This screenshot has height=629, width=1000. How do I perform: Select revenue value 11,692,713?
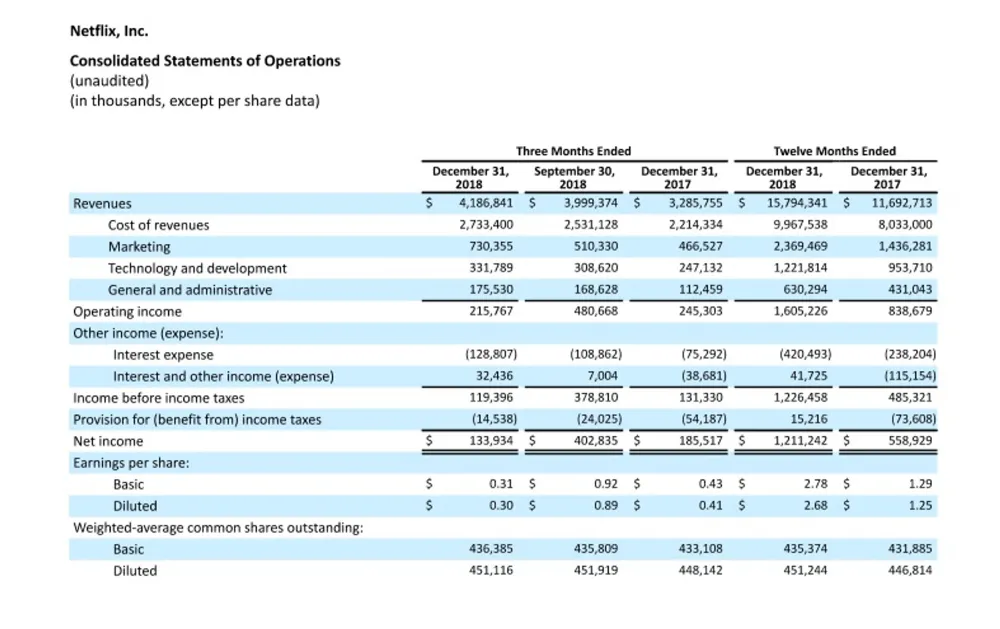tap(902, 203)
